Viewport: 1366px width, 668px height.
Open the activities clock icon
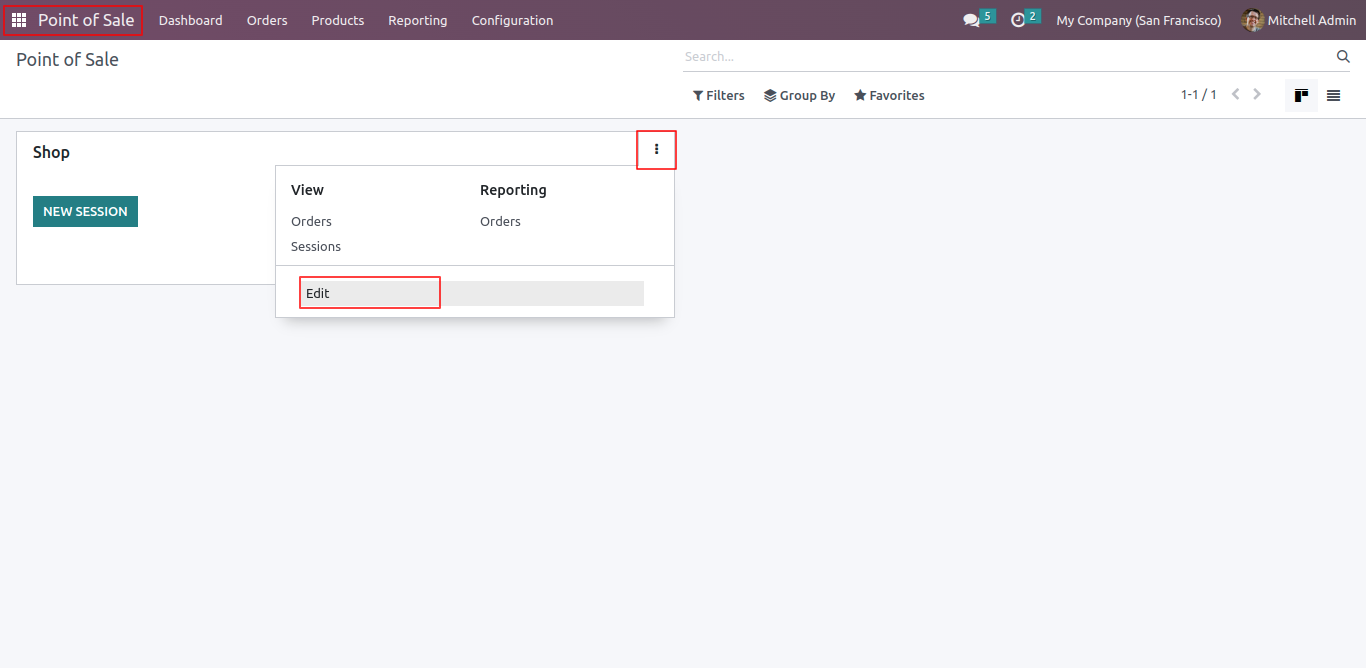[x=1018, y=20]
